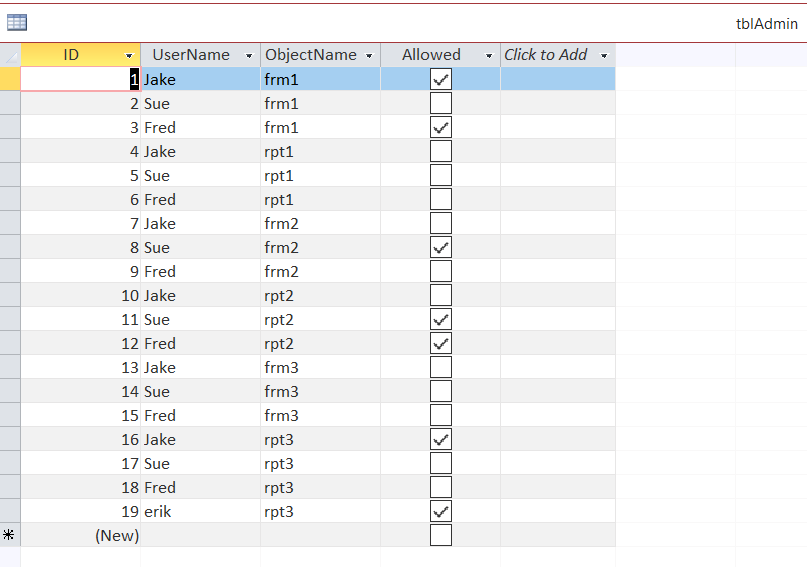Select the UserName column header
Viewport: 807px width, 567px height.
point(200,55)
